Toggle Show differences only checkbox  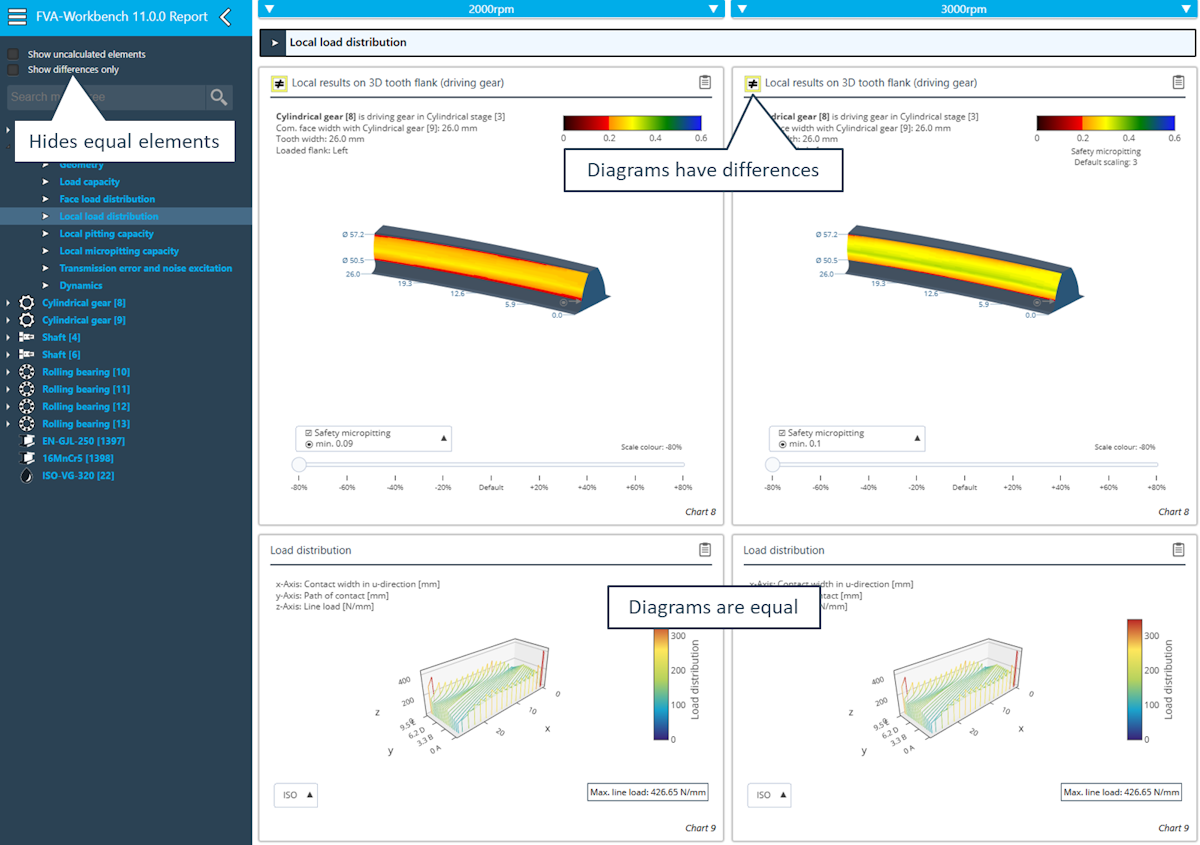pos(13,70)
